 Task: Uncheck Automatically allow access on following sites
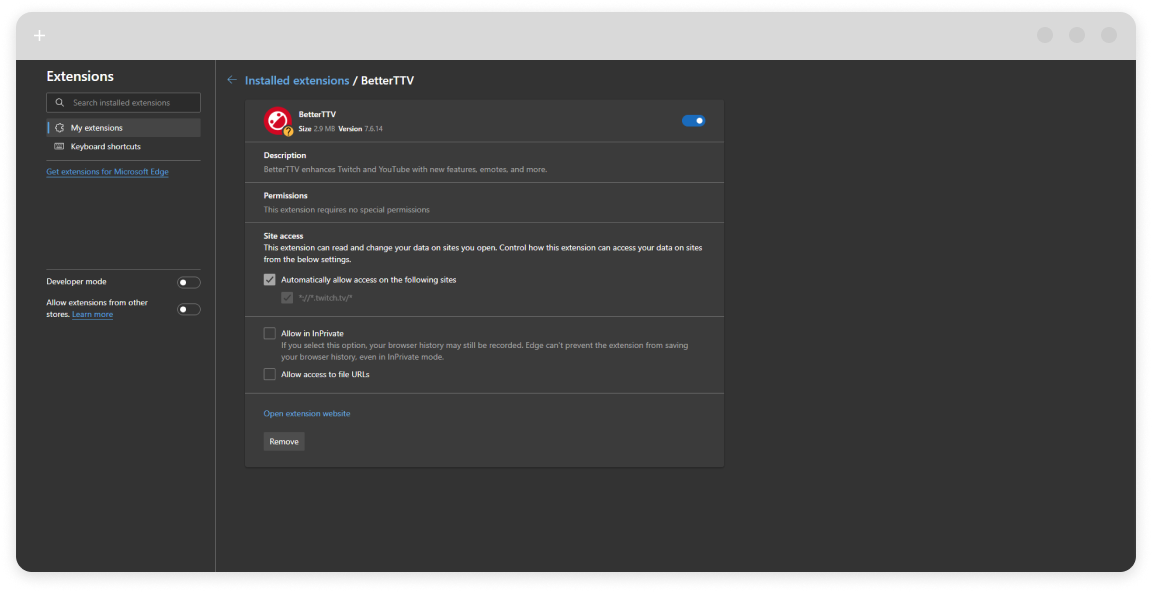point(270,280)
